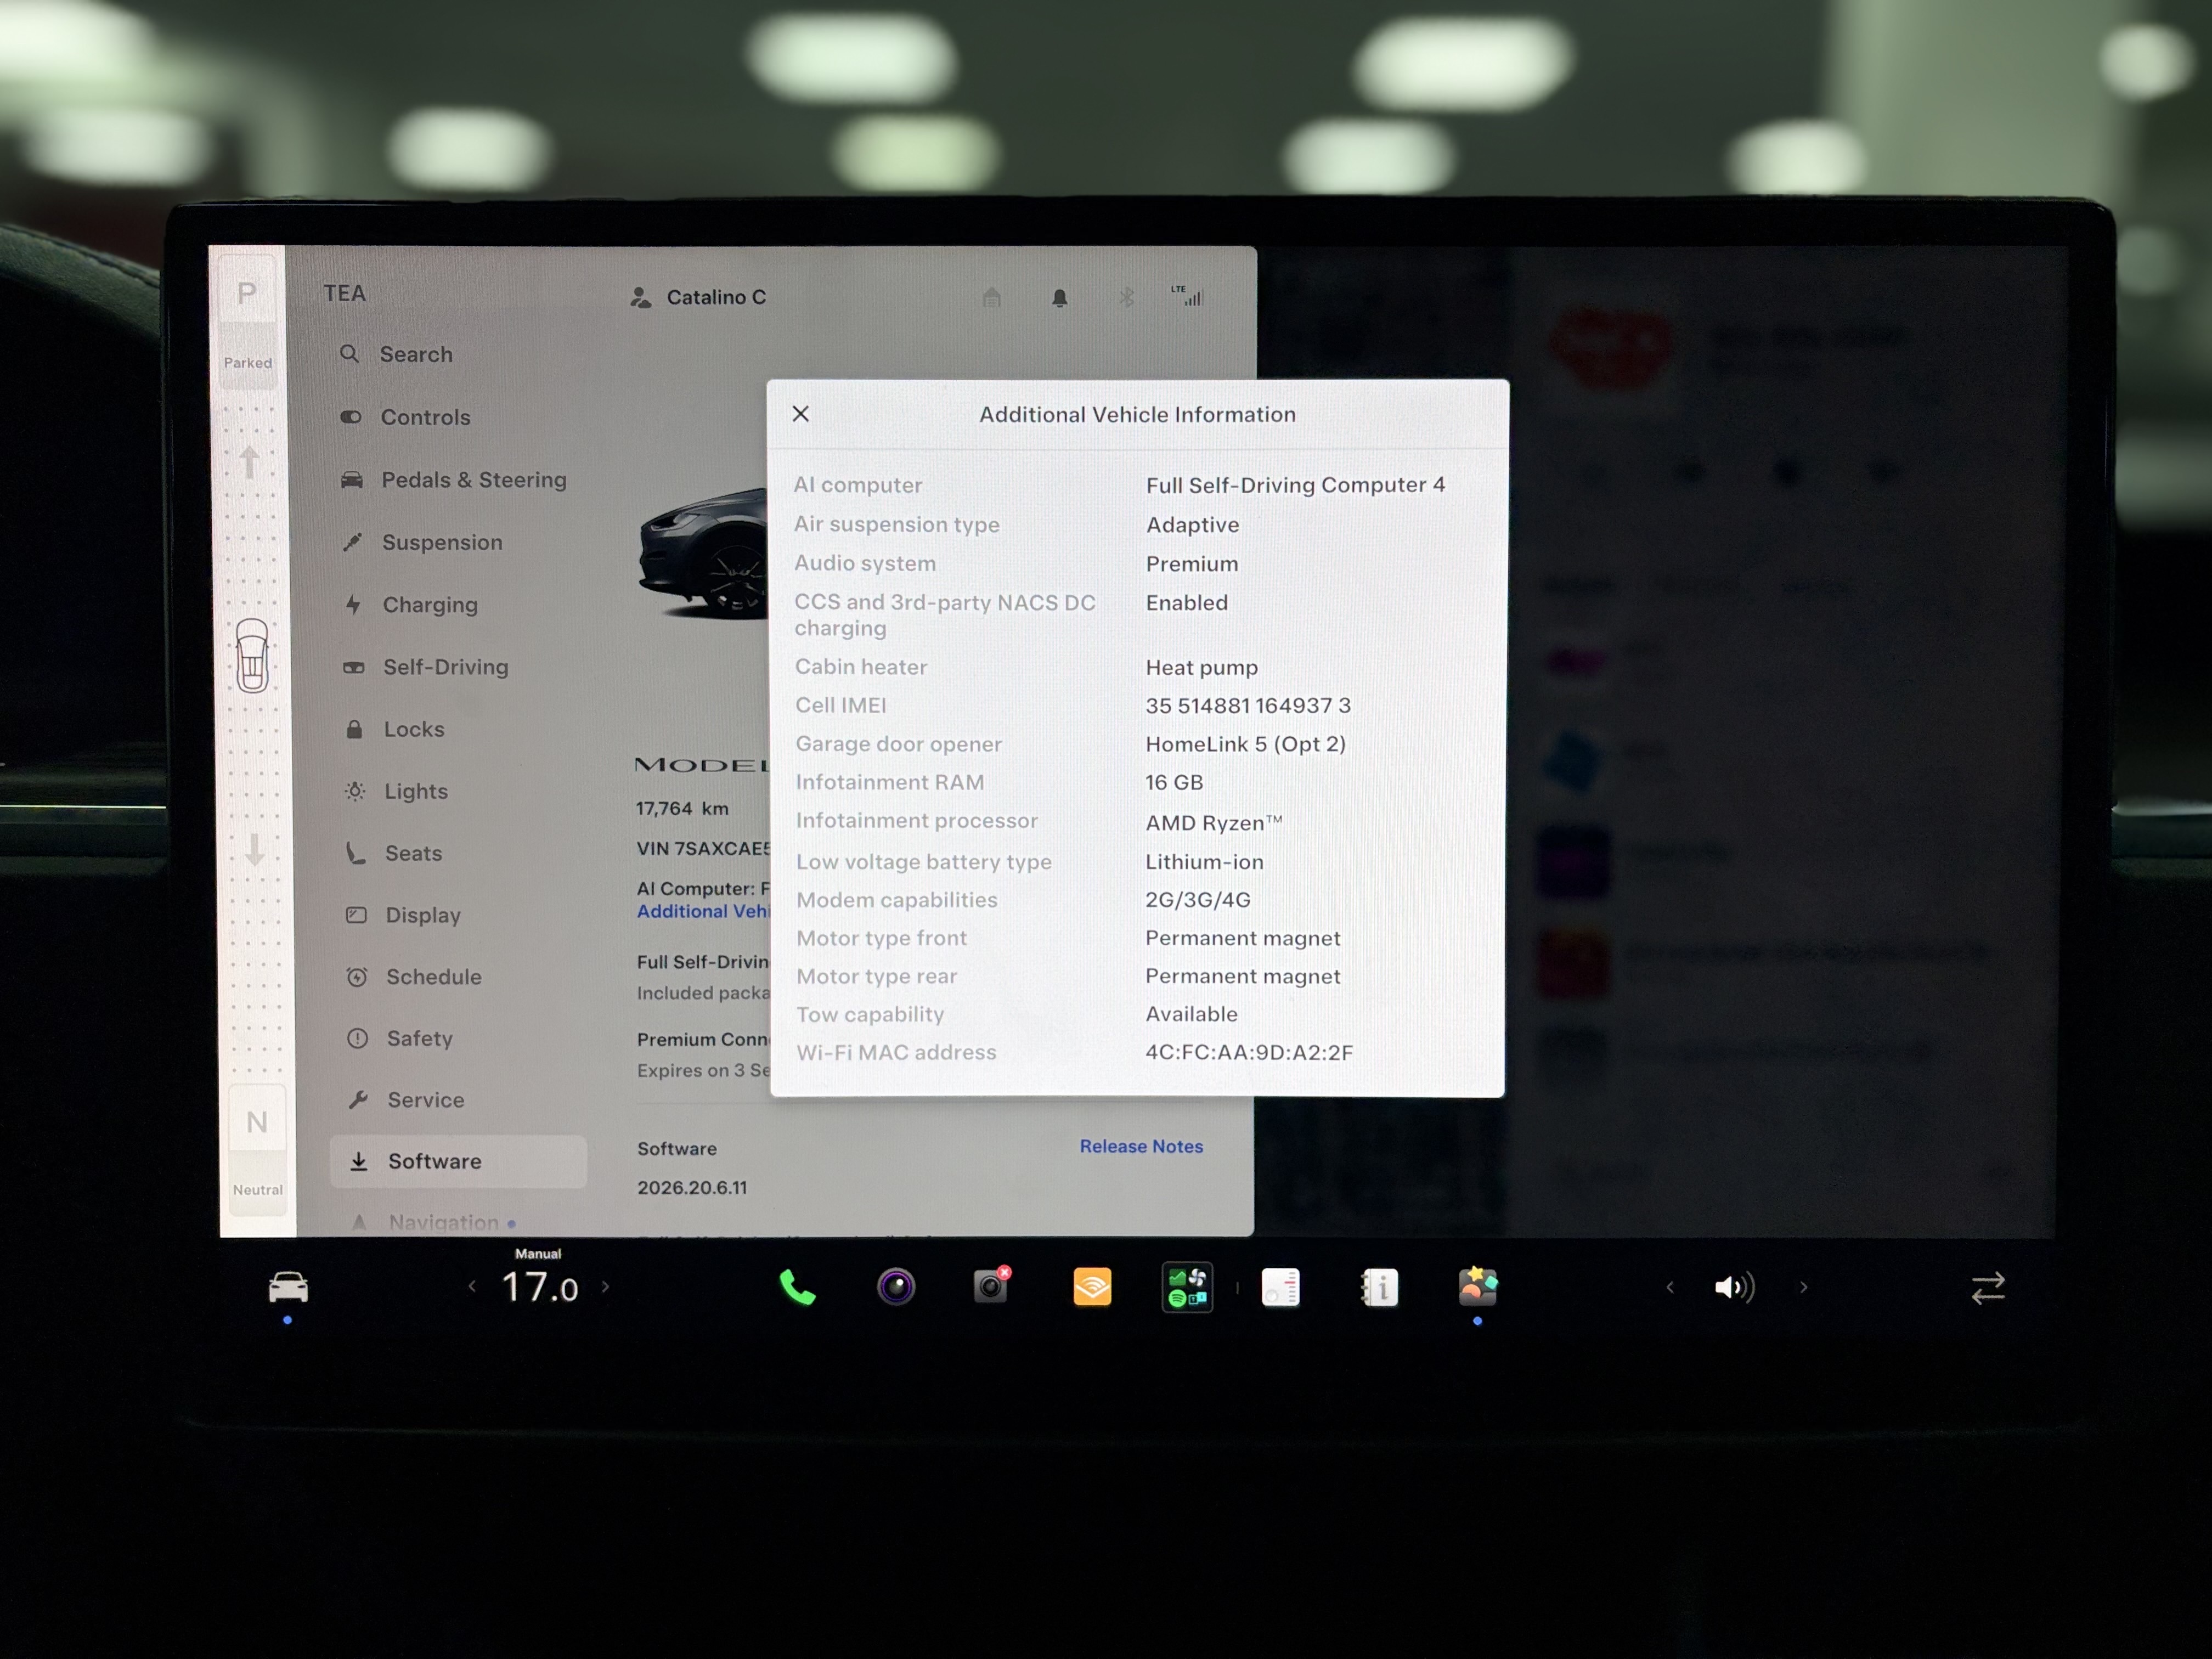The height and width of the screenshot is (1659, 2212).
Task: Tap the Heat pump cabin heater value
Action: (x=1201, y=667)
